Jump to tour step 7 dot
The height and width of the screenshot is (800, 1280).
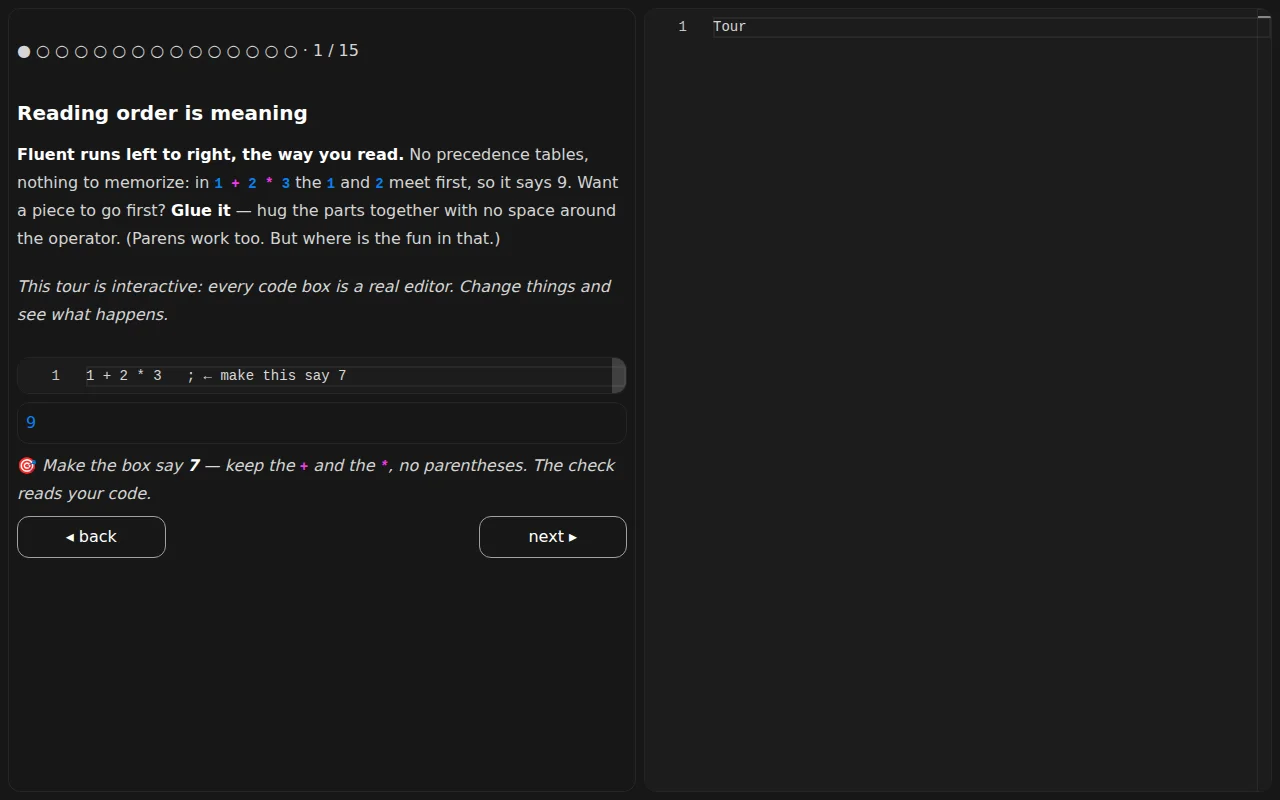[138, 52]
